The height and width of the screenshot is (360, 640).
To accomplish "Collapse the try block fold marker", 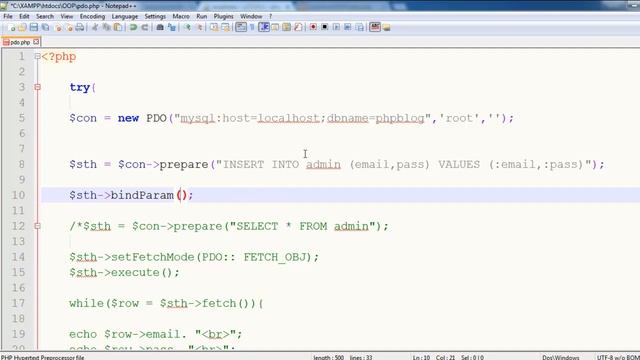I will 37,87.
